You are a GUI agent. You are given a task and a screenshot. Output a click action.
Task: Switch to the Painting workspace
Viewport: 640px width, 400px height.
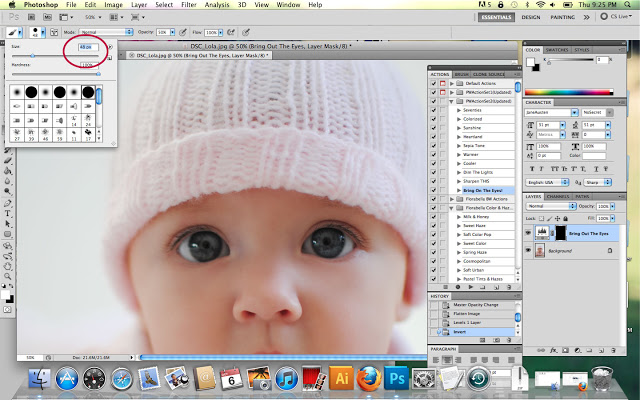(562, 17)
